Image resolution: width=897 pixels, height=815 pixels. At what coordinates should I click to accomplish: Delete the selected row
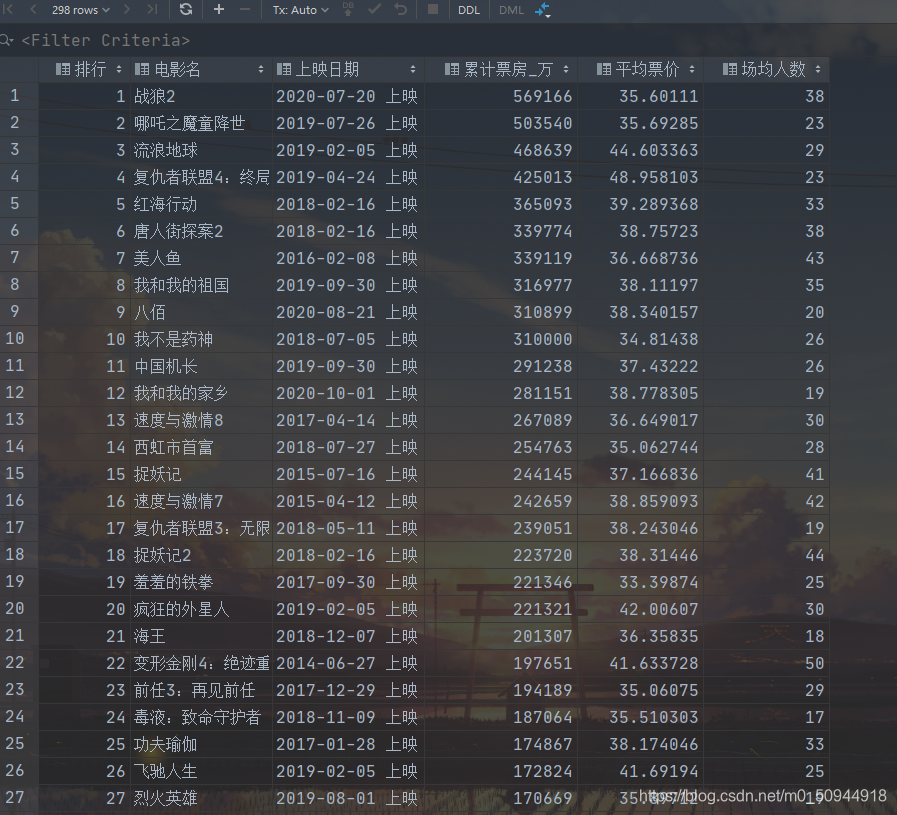(245, 10)
